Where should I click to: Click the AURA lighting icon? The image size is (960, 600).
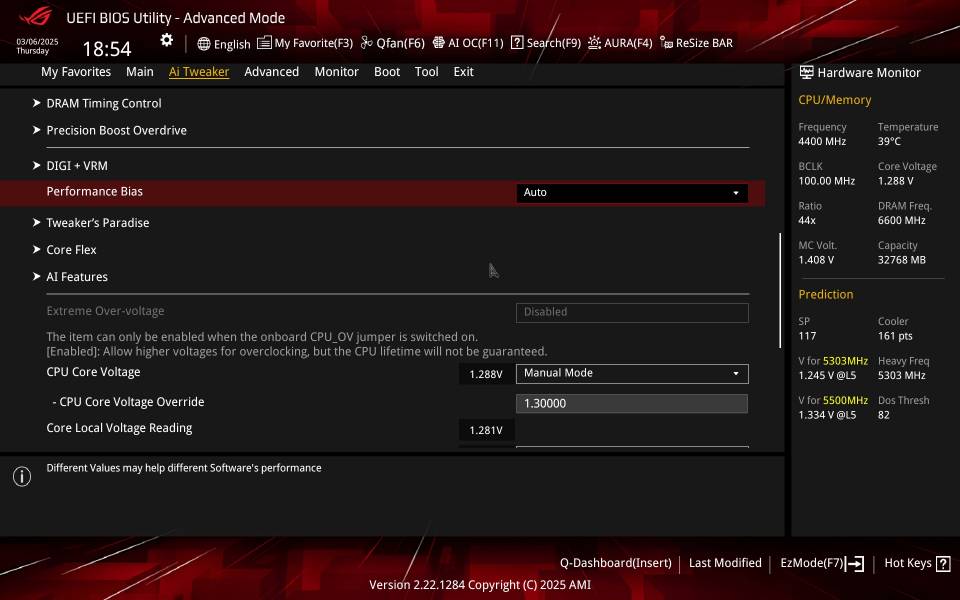click(594, 42)
